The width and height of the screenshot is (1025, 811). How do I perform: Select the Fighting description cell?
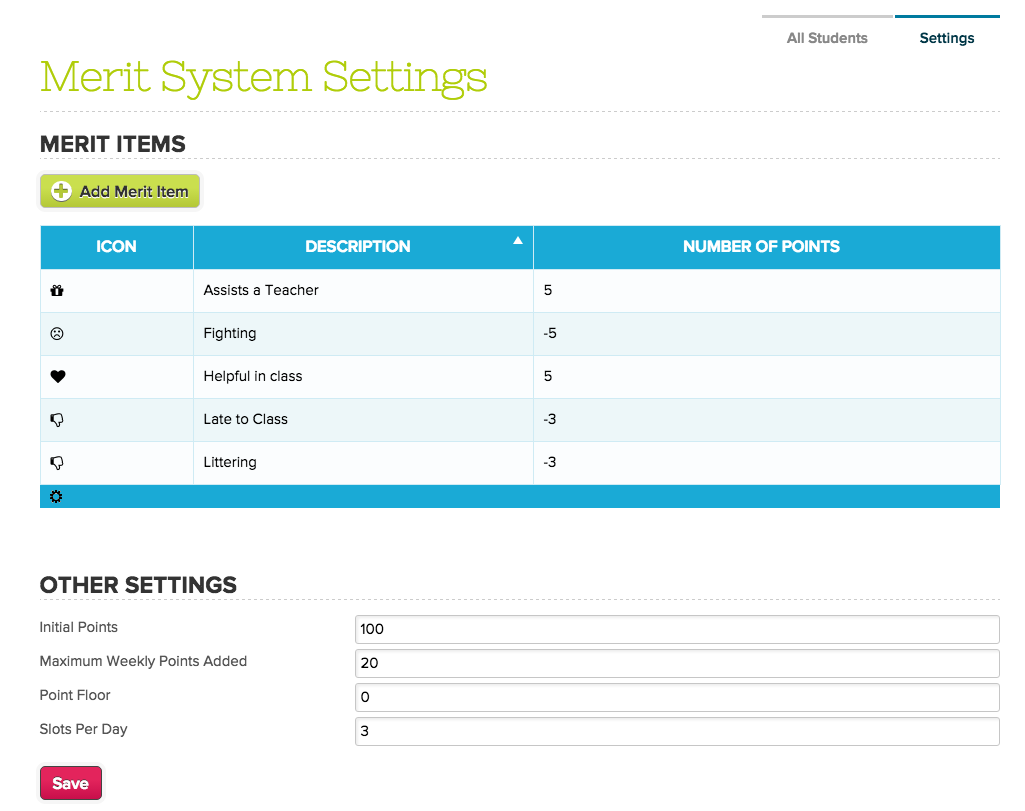[x=230, y=334]
